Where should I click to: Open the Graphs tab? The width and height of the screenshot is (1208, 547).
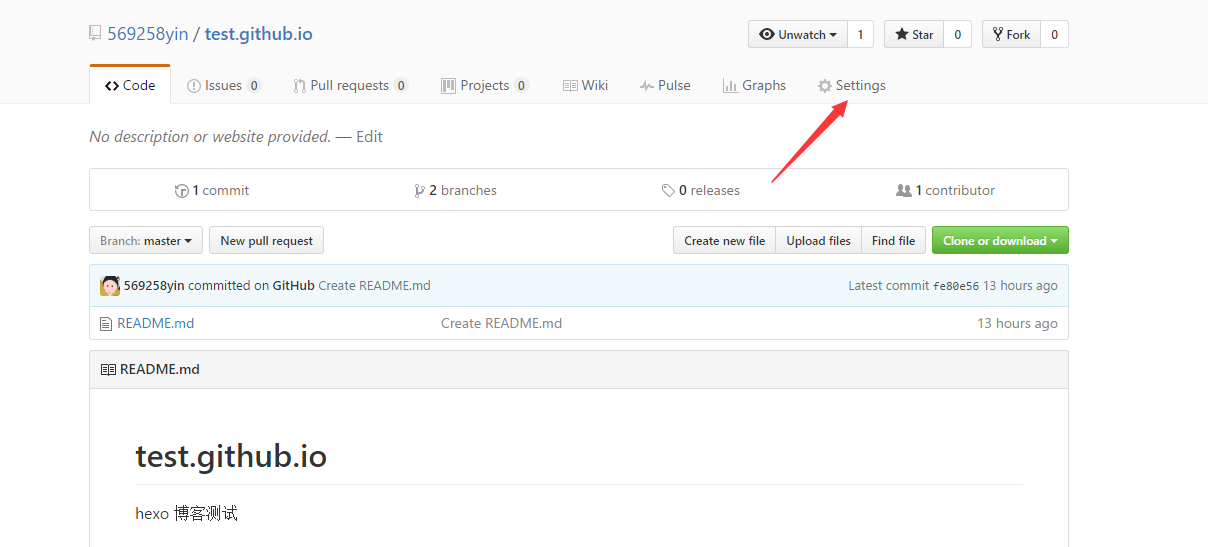(754, 86)
